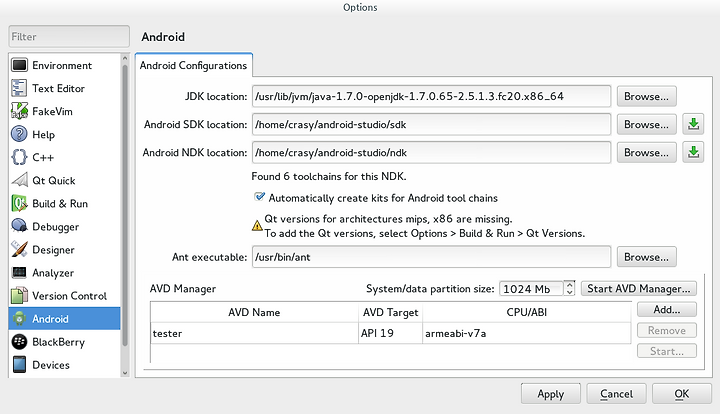
Task: Select the Debugger bug icon
Action: 19,226
